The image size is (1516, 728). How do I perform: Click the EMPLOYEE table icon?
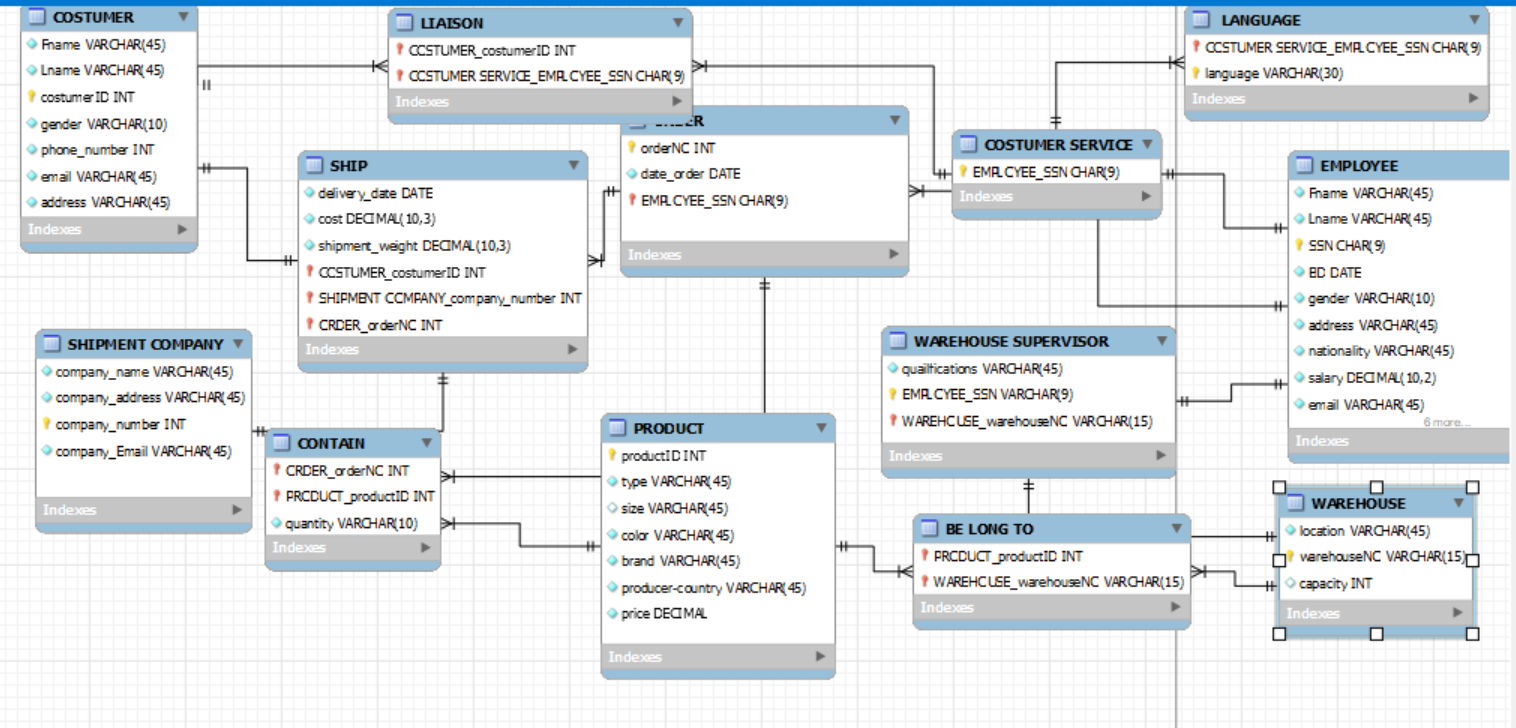(x=1304, y=166)
